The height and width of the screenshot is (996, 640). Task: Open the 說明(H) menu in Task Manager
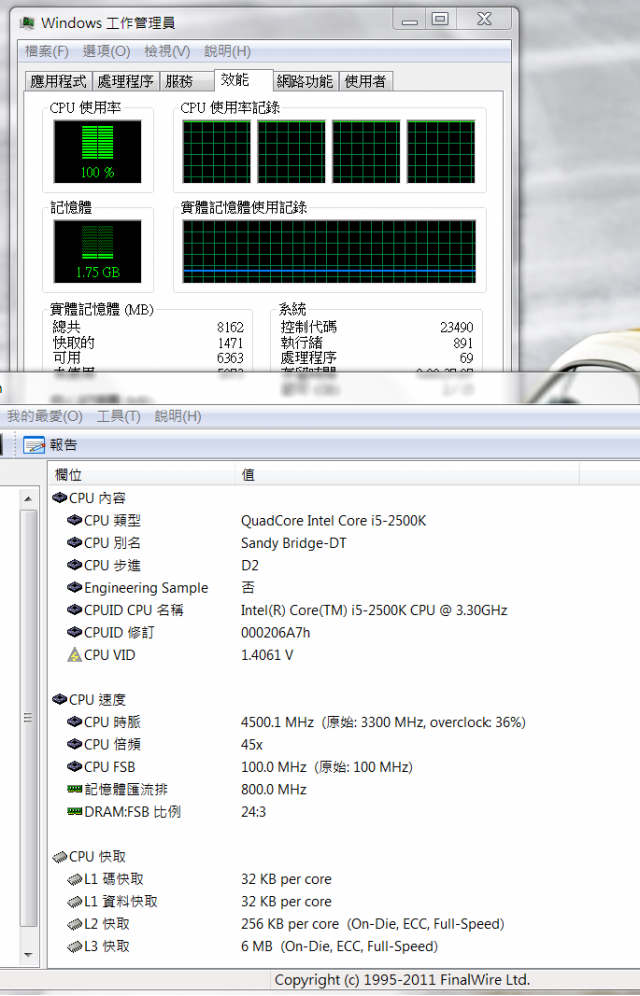click(x=227, y=51)
